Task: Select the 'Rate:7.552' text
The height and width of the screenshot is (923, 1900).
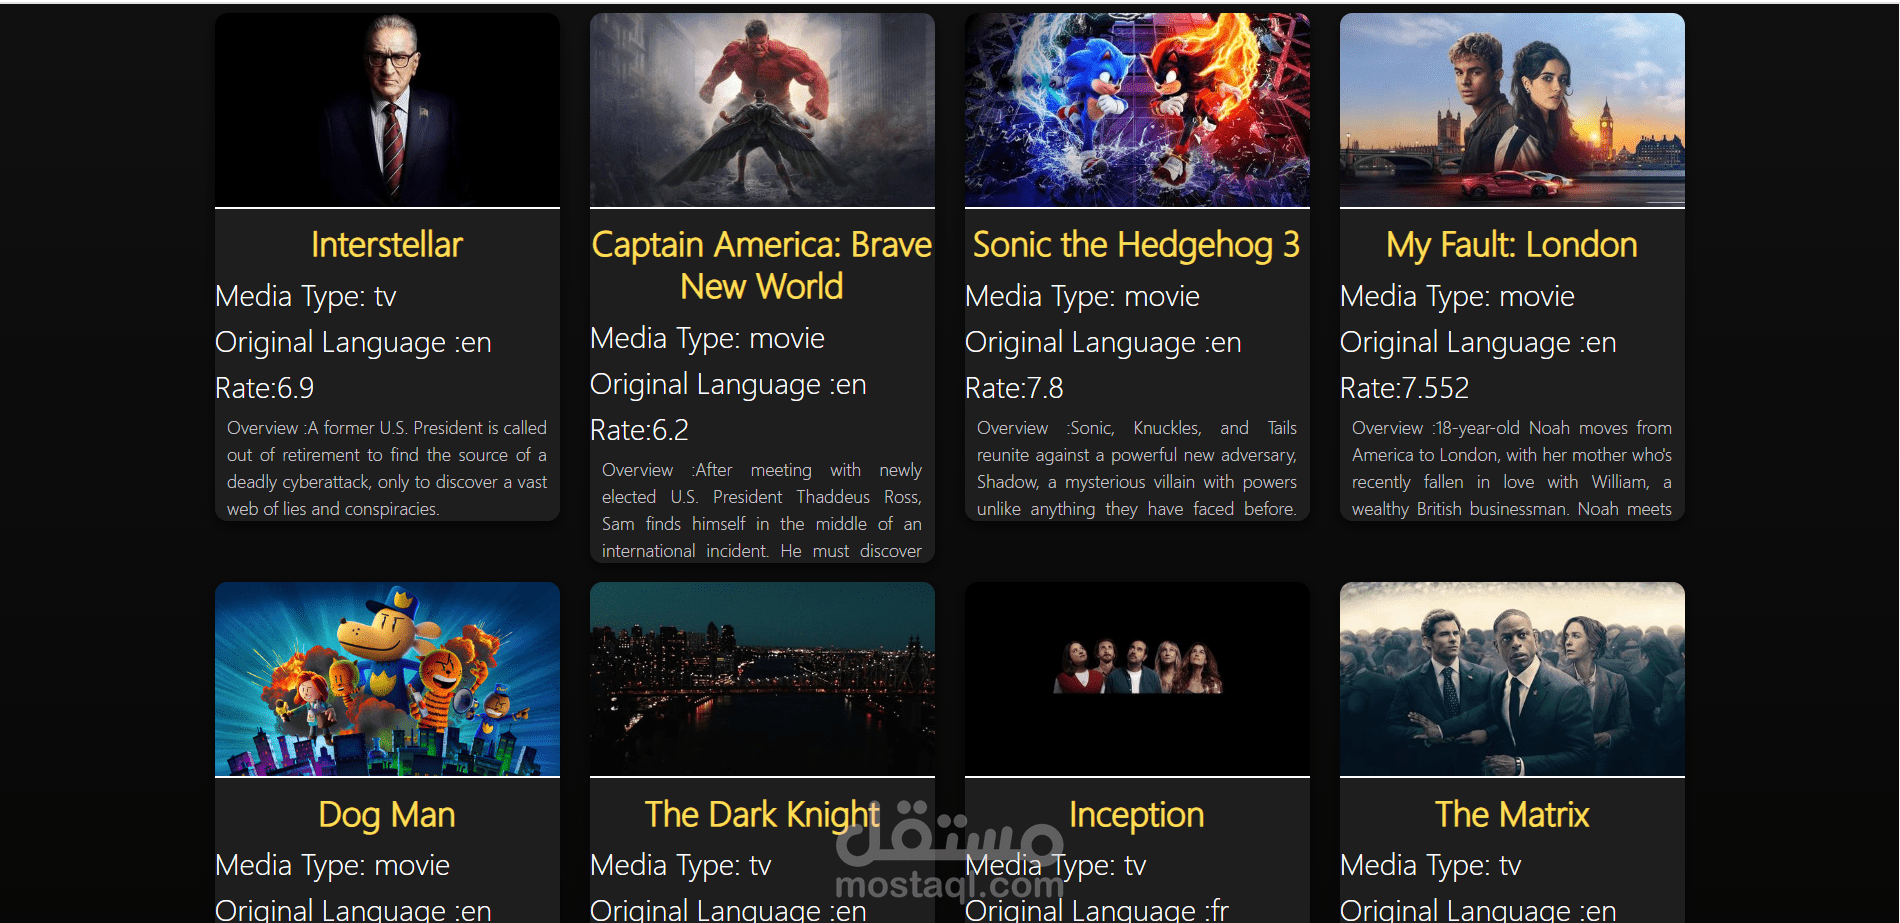Action: pyautogui.click(x=1405, y=388)
